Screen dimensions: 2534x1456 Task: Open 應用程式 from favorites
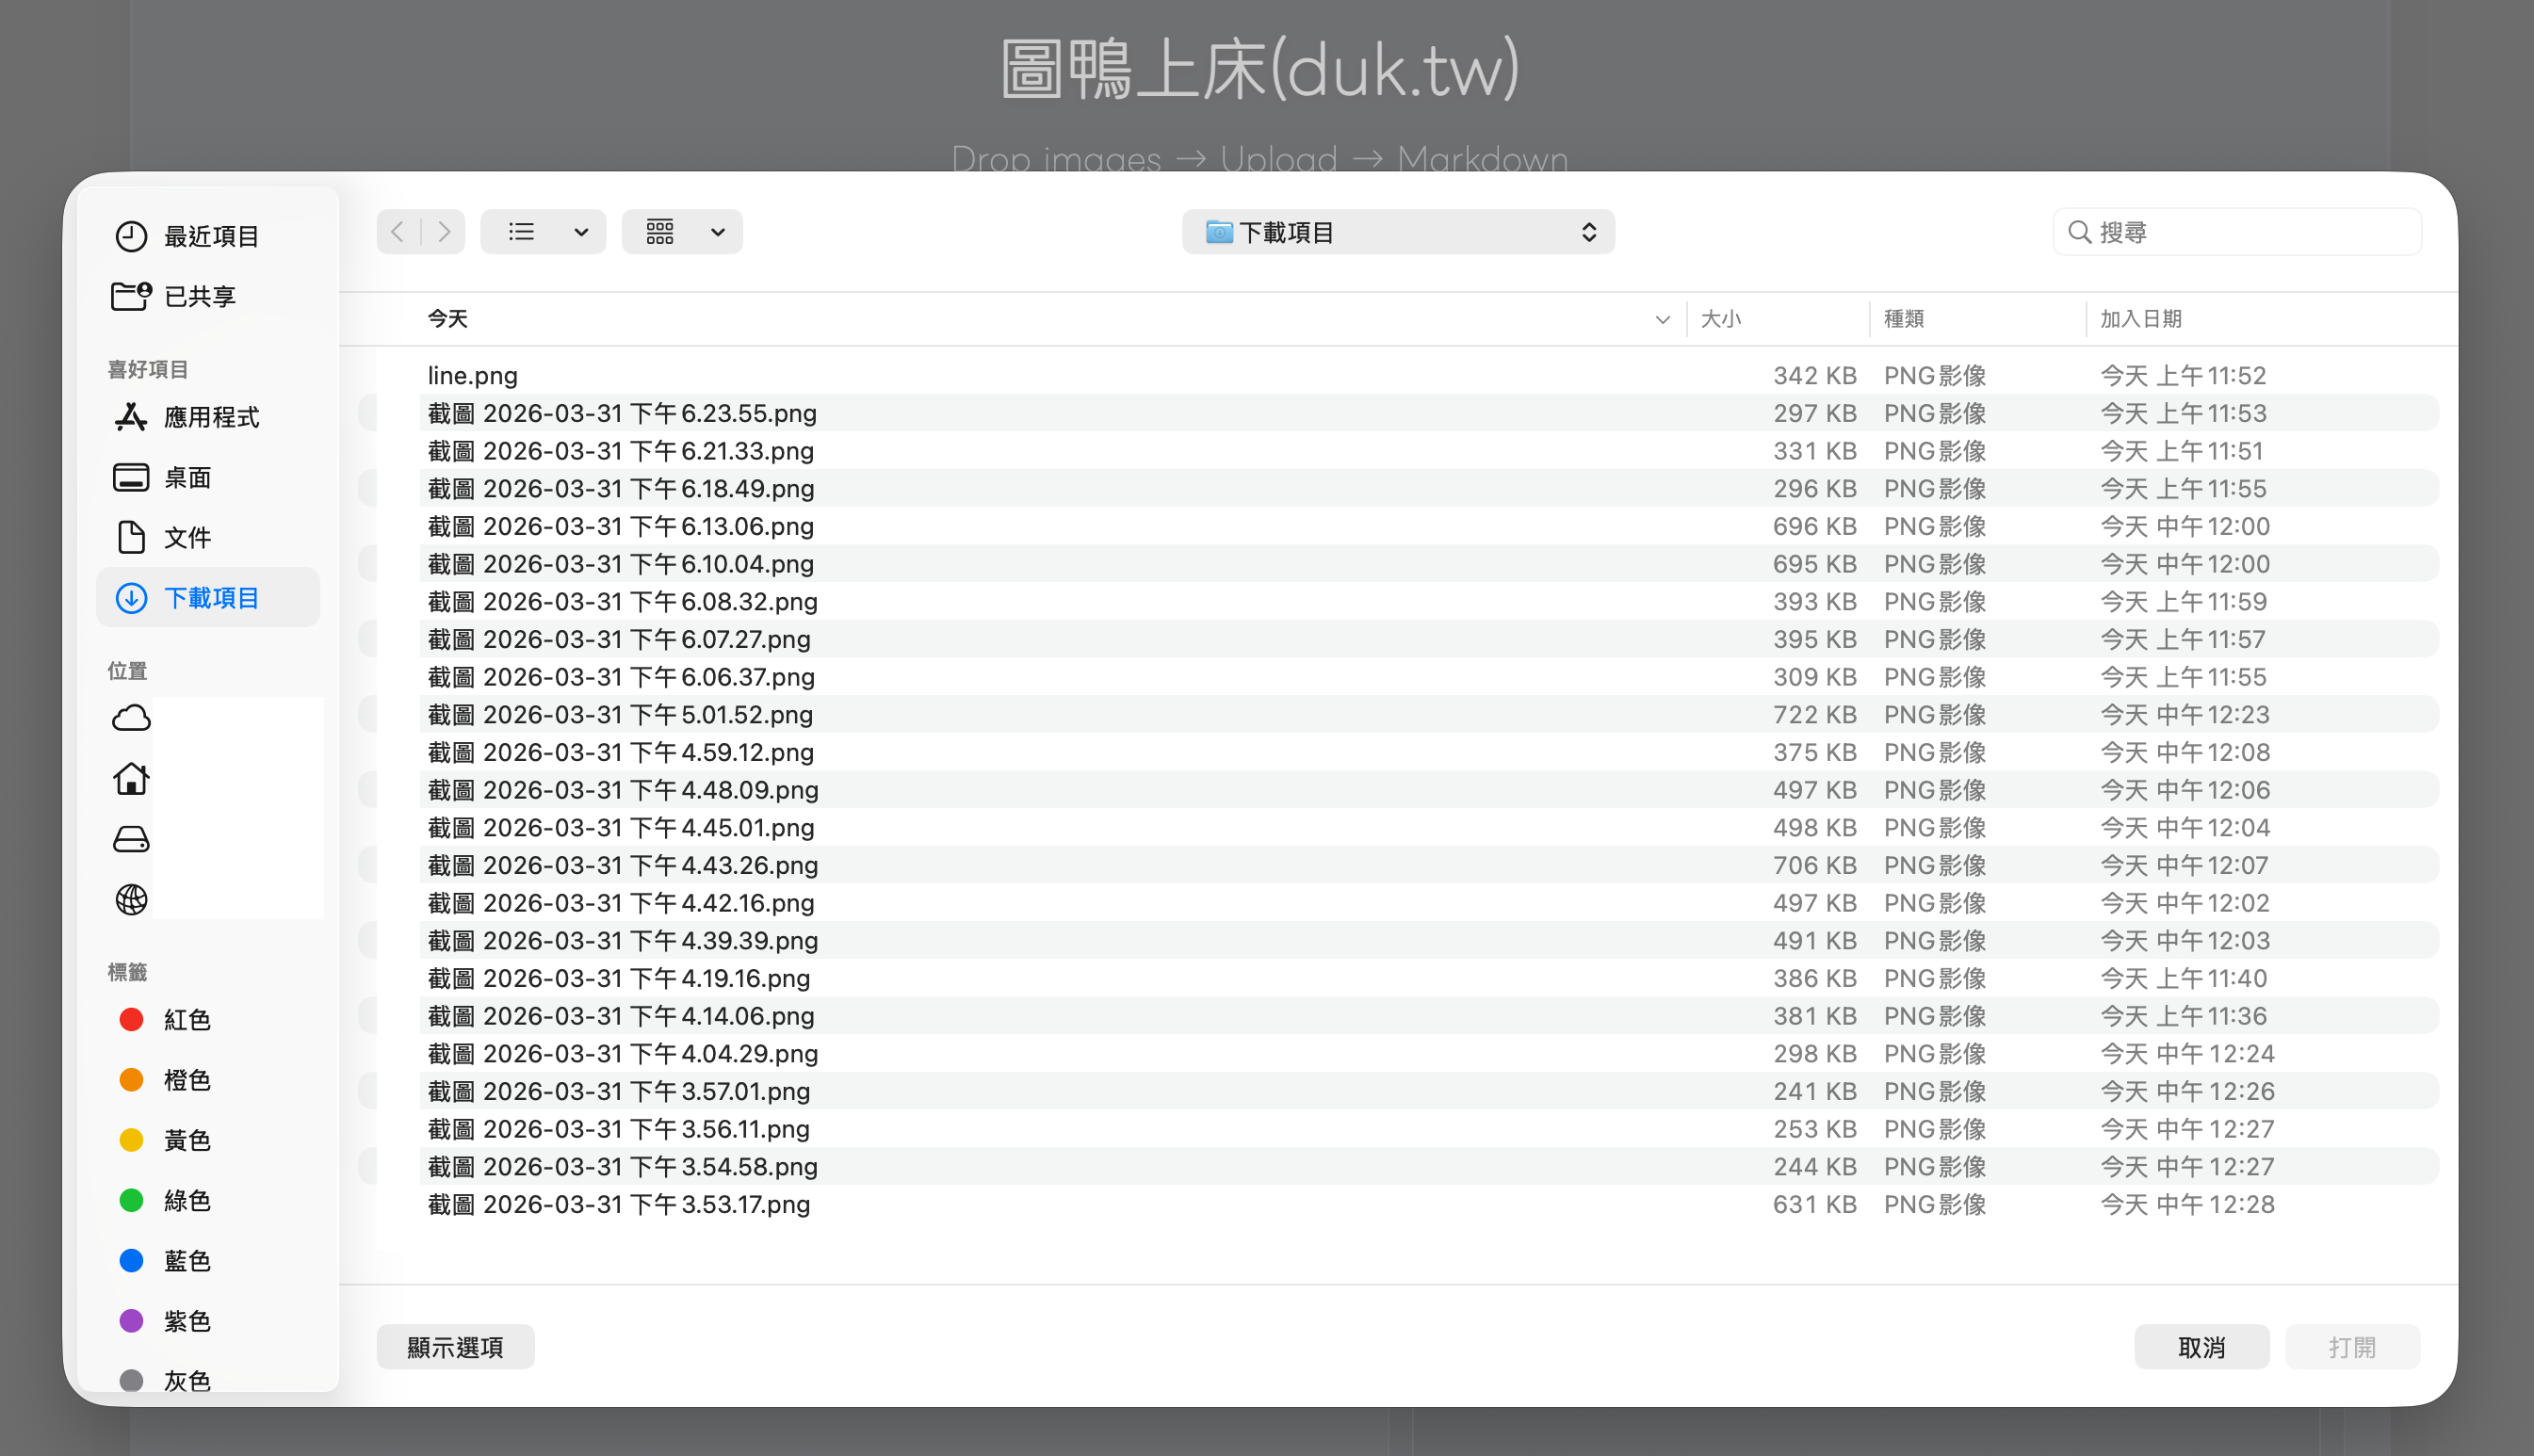pyautogui.click(x=213, y=417)
